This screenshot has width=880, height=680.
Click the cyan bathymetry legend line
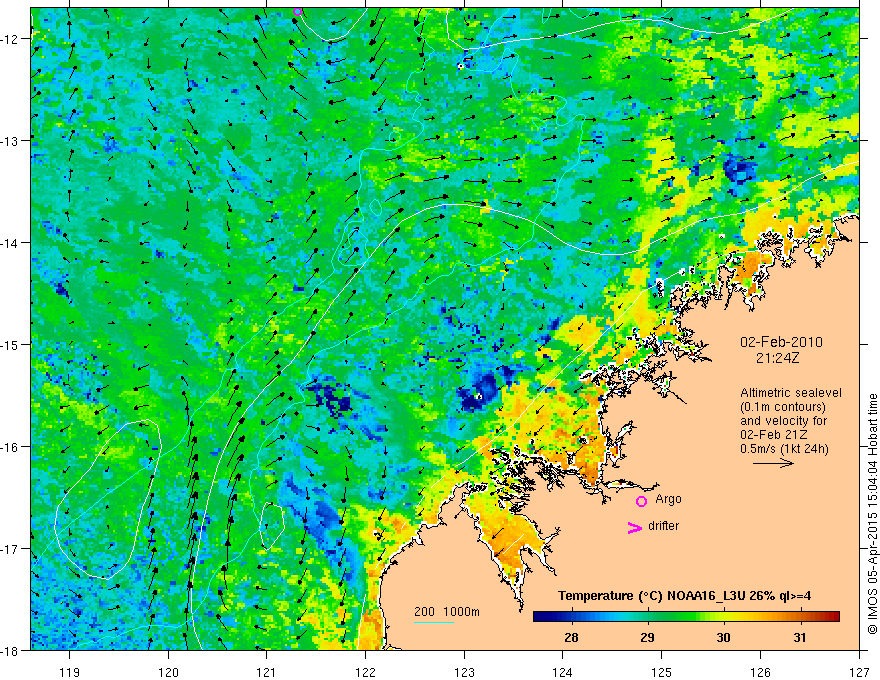pyautogui.click(x=434, y=622)
